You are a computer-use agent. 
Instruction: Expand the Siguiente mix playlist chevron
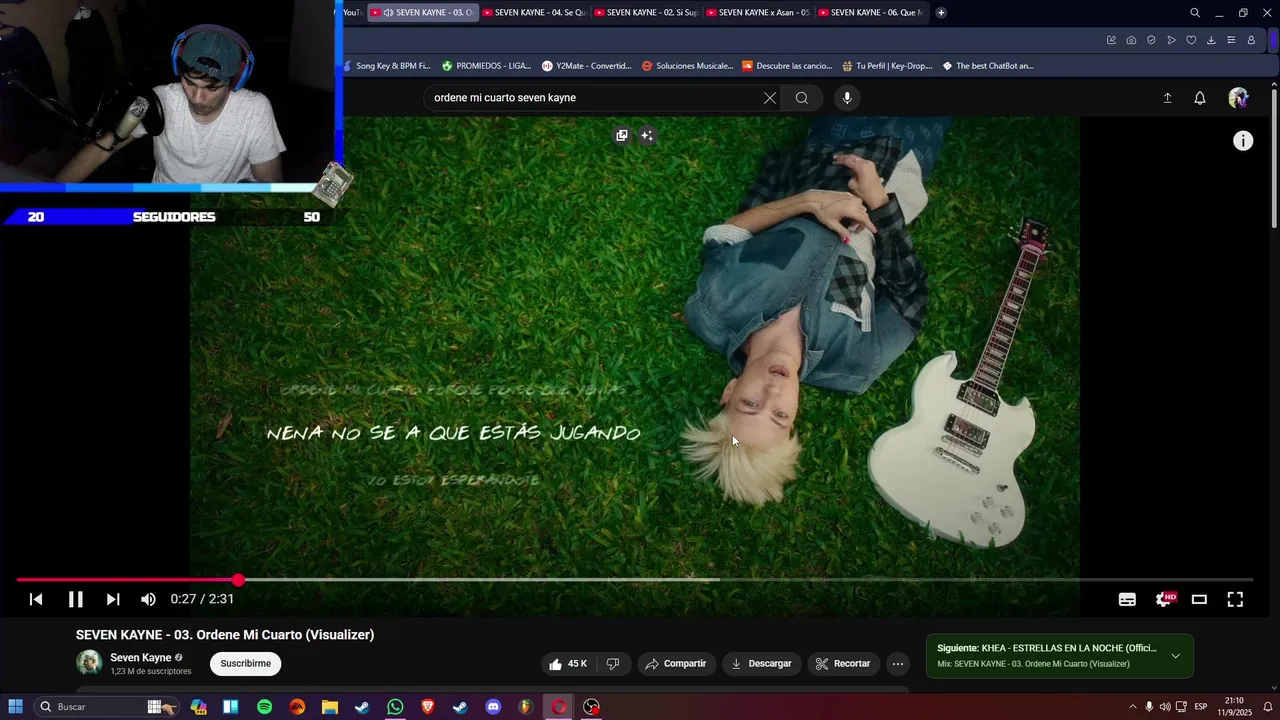tap(1175, 656)
